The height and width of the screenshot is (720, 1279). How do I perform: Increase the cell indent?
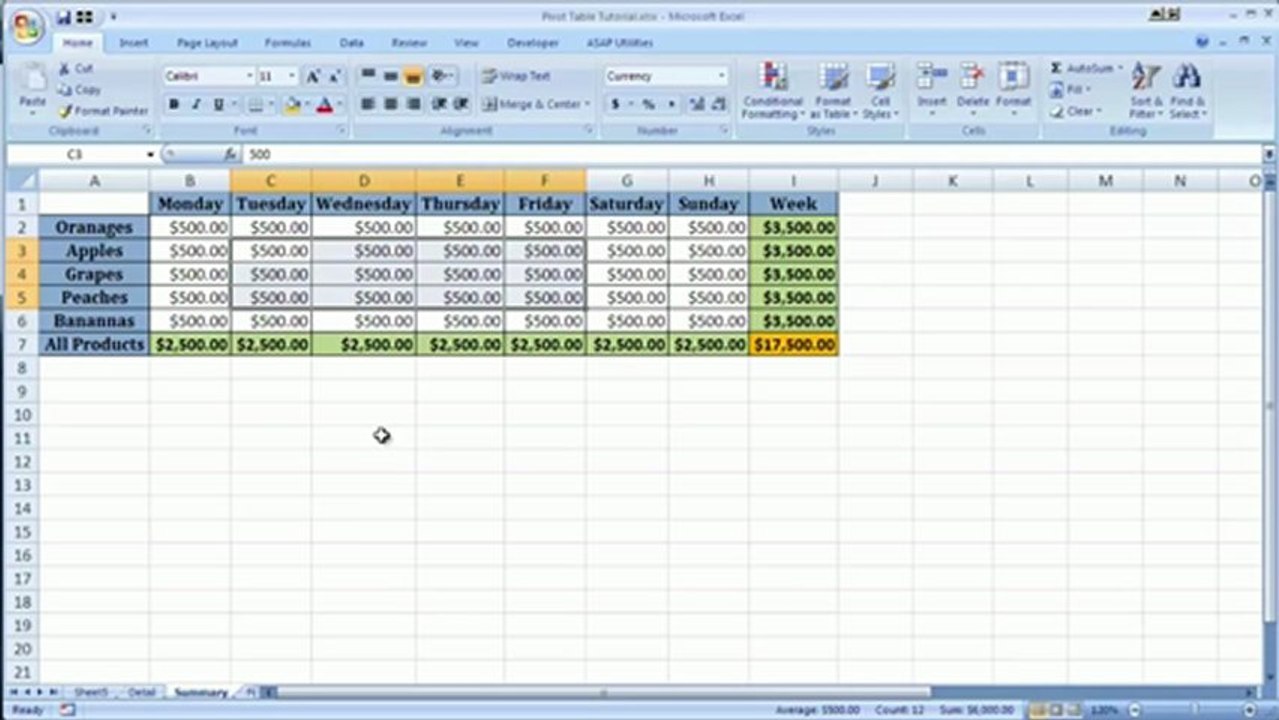461,104
